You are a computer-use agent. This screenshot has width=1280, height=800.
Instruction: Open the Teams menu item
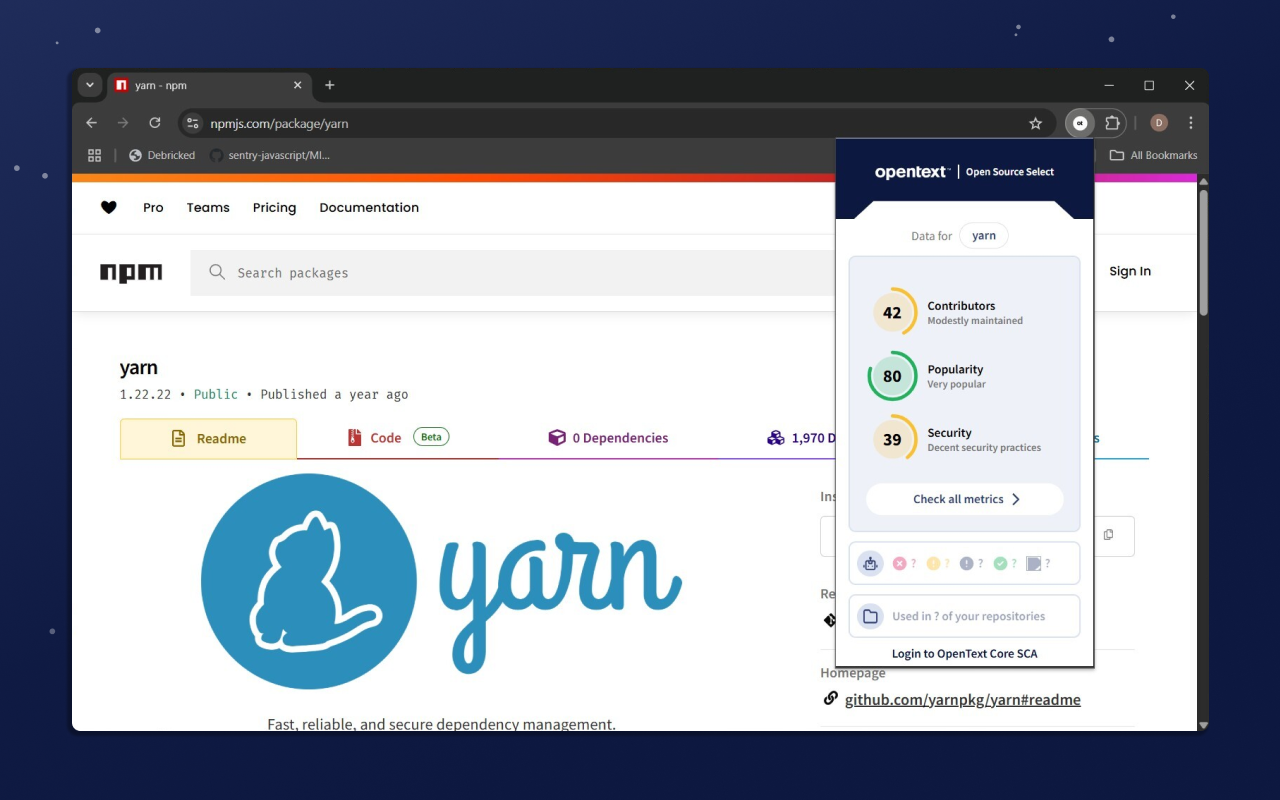[x=208, y=207]
